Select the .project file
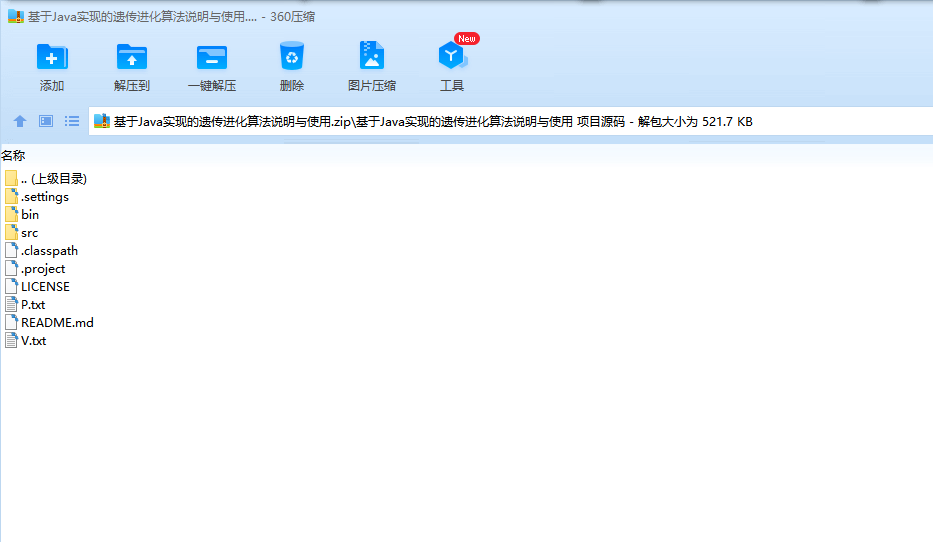Image resolution: width=933 pixels, height=542 pixels. coord(35,268)
